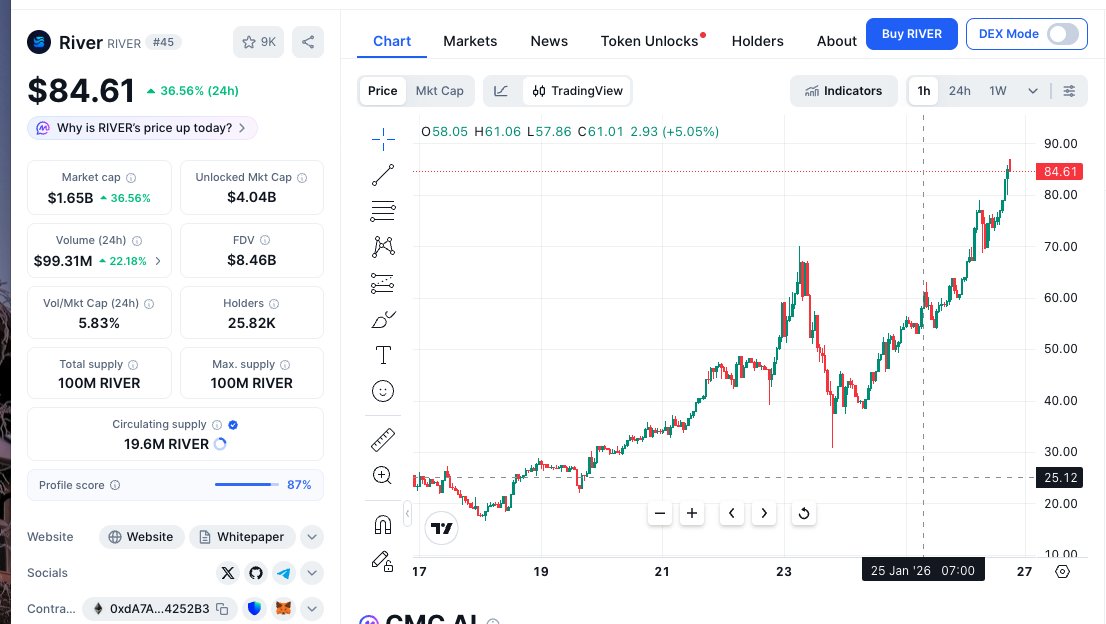This screenshot has width=1106, height=624.
Task: Click the share icon next to River
Action: (308, 42)
